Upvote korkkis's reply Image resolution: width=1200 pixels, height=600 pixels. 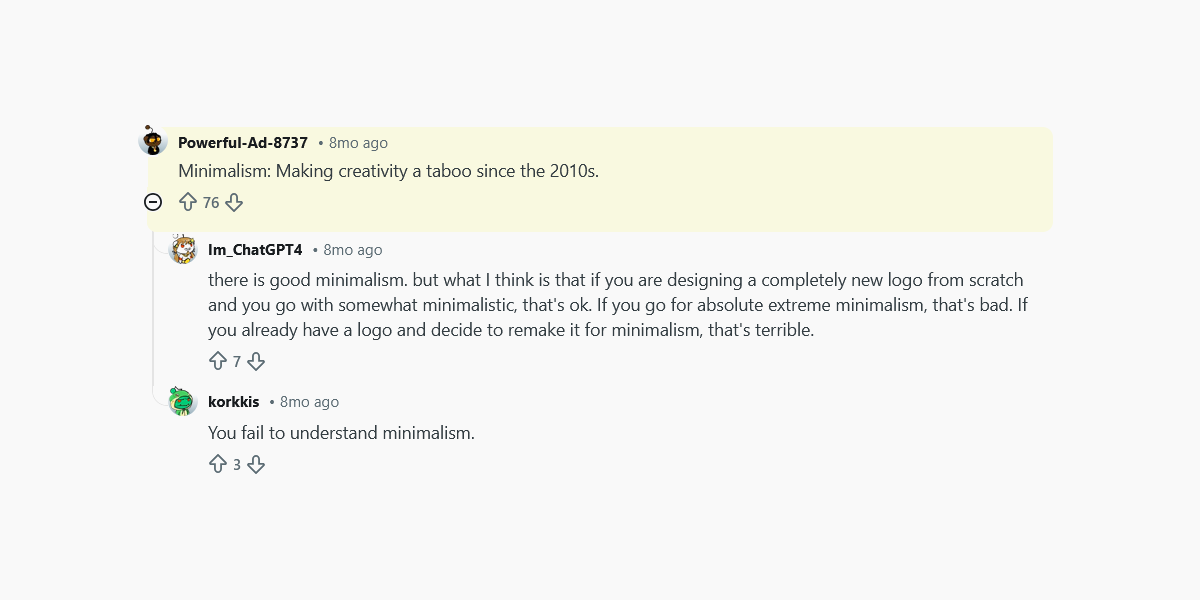click(219, 464)
